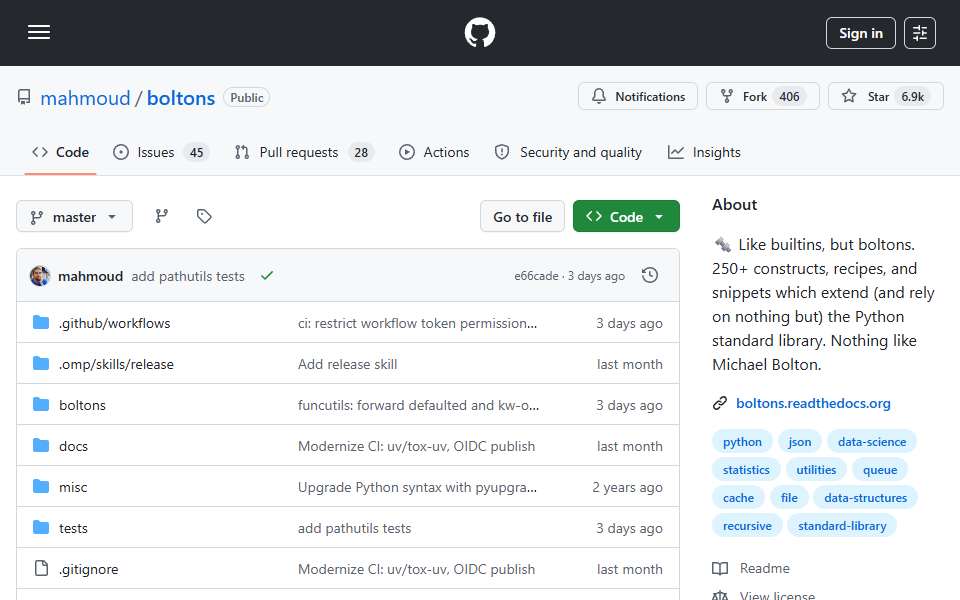Viewport: 960px width, 600px height.
Task: Open the Actions tab
Action: point(434,152)
